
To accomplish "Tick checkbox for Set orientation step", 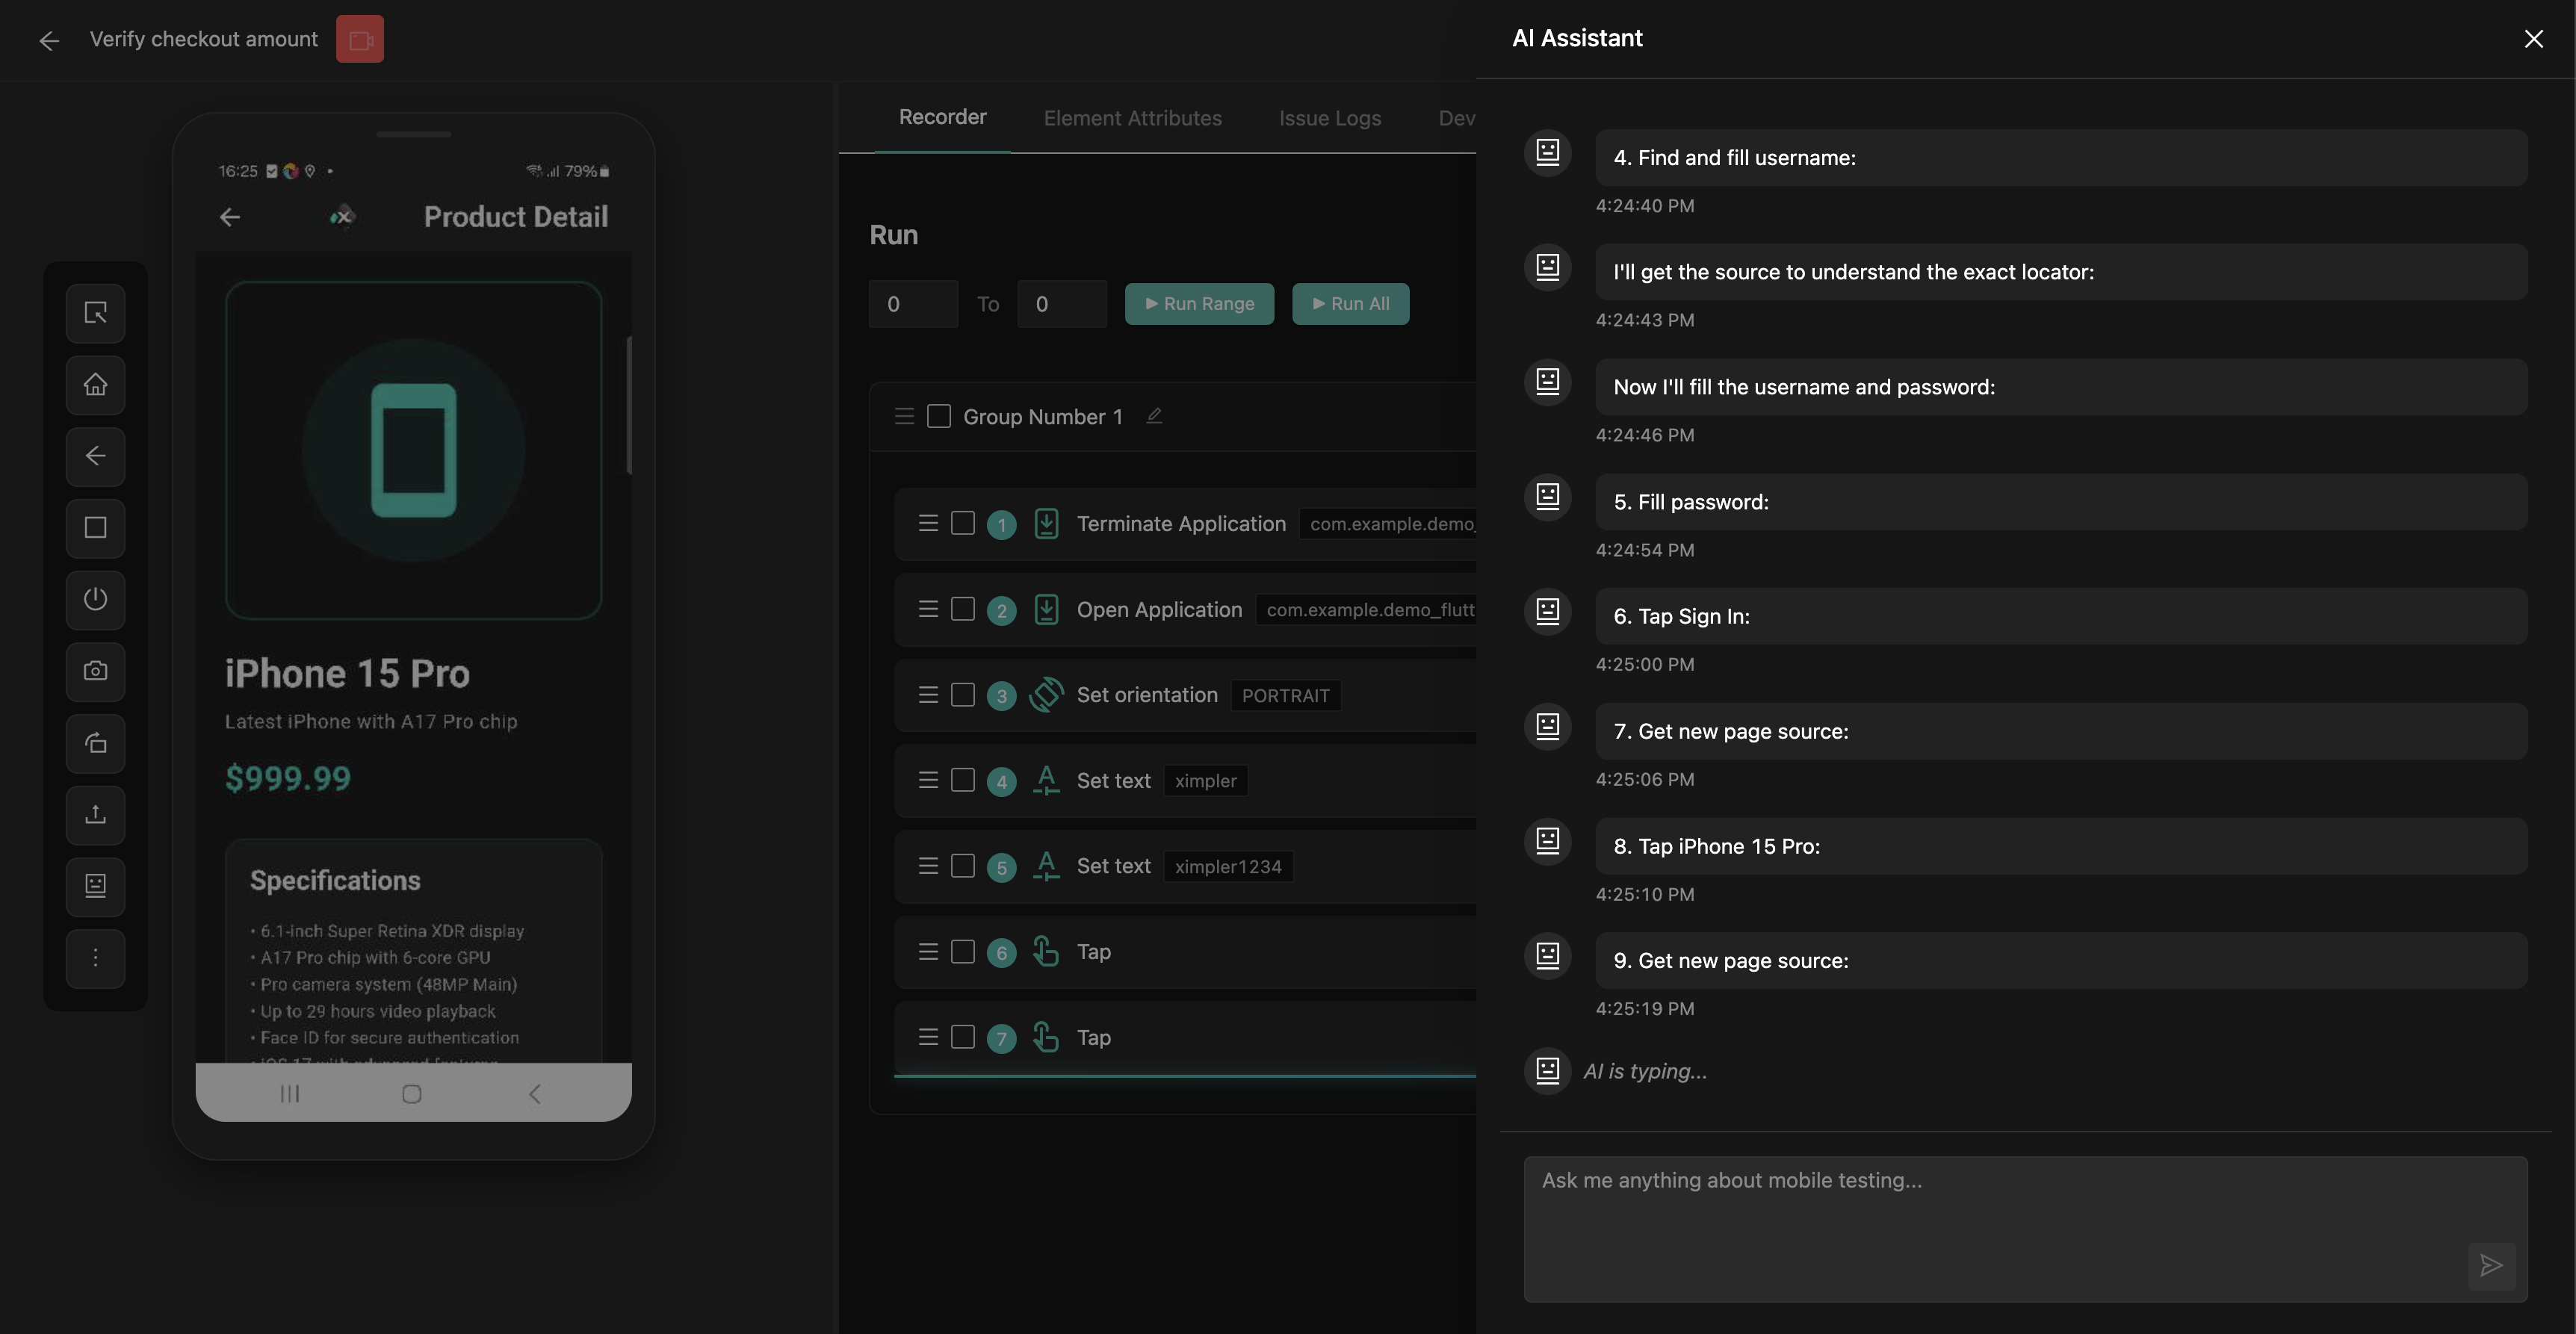I will 962,695.
